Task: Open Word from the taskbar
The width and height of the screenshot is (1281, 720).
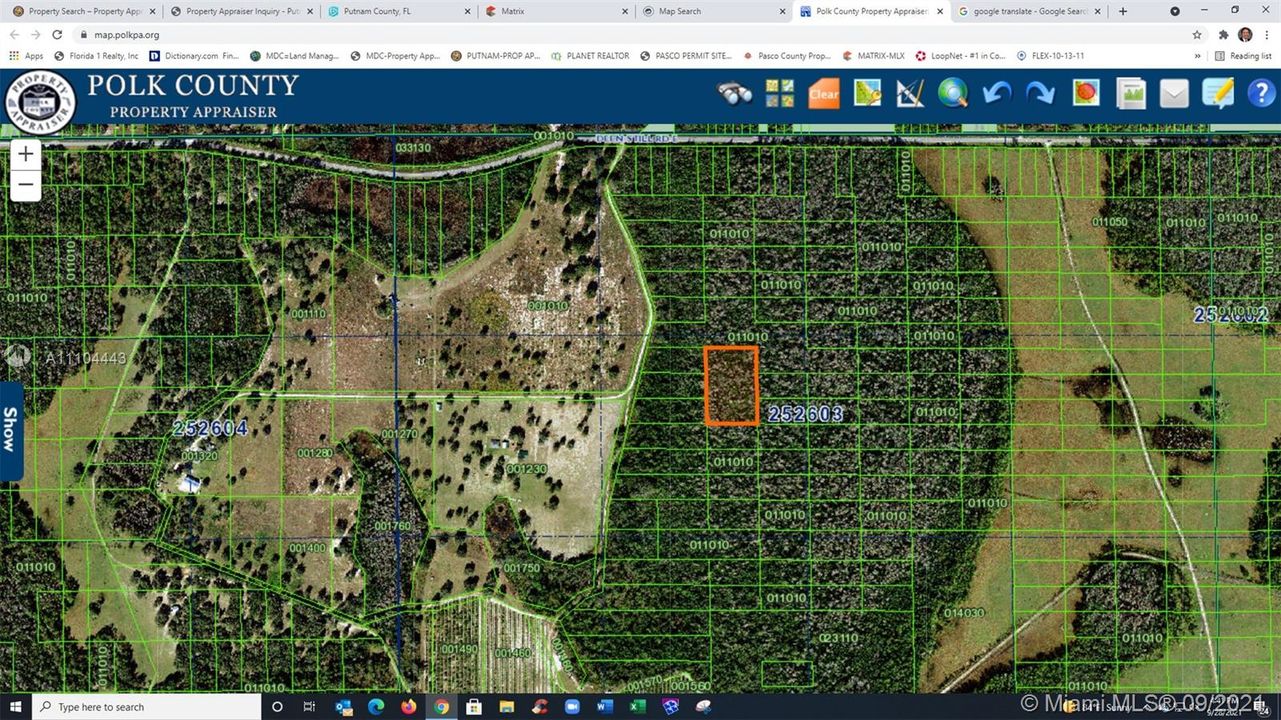Action: pos(605,707)
